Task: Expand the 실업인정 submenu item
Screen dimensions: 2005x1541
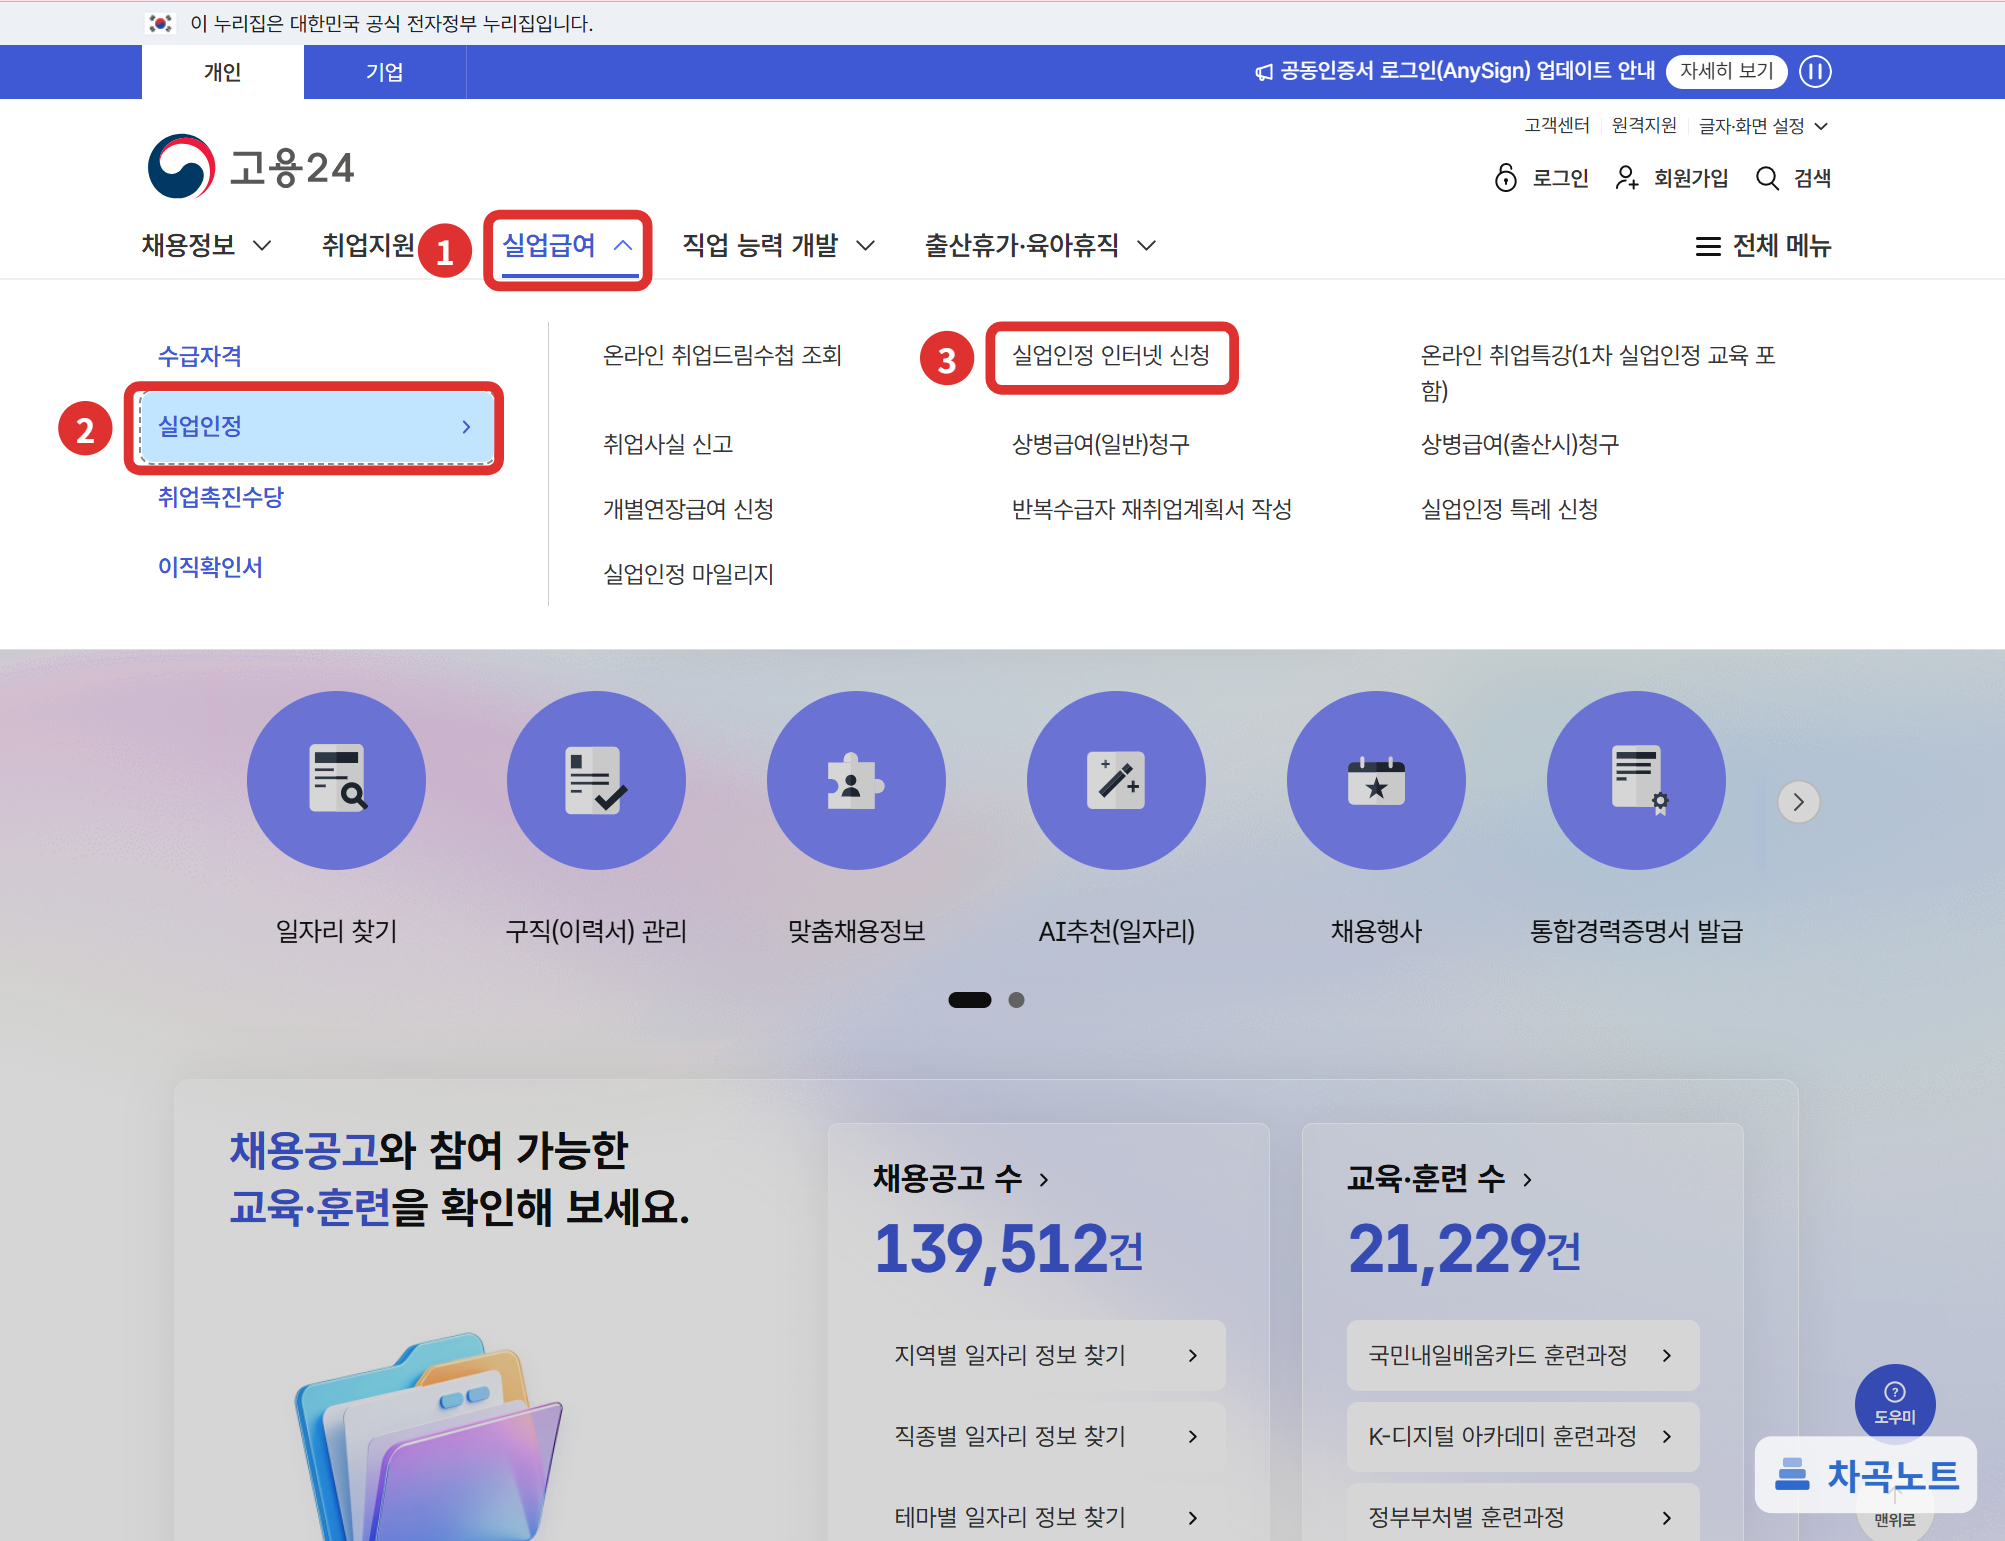Action: pyautogui.click(x=316, y=426)
